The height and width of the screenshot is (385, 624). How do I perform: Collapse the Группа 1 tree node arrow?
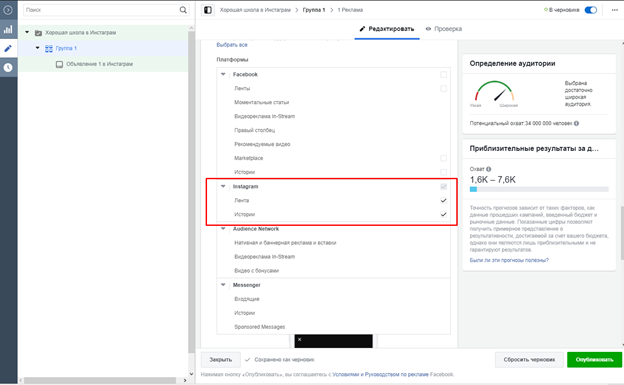pos(38,48)
